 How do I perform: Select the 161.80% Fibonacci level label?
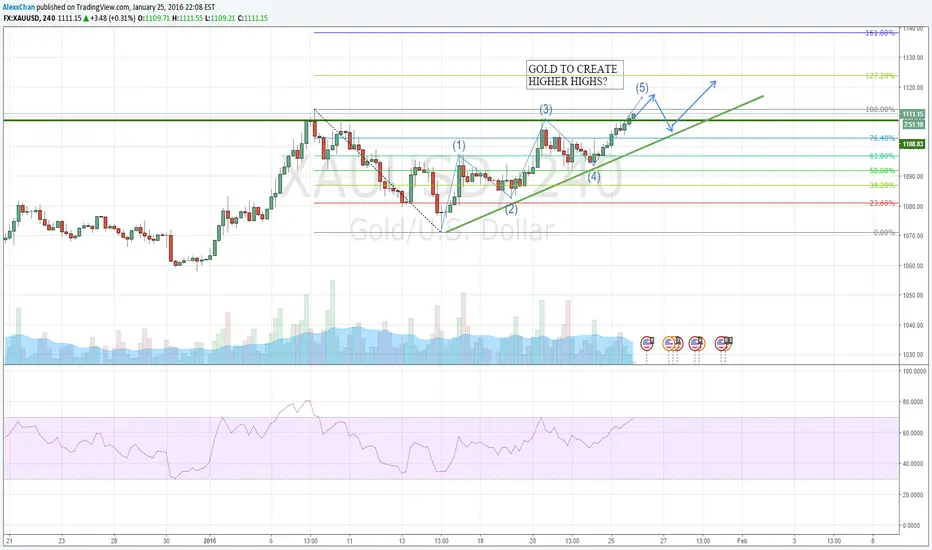pos(880,33)
